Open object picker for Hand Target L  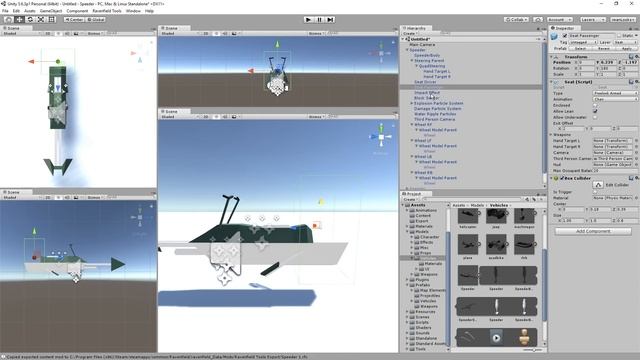click(x=636, y=141)
